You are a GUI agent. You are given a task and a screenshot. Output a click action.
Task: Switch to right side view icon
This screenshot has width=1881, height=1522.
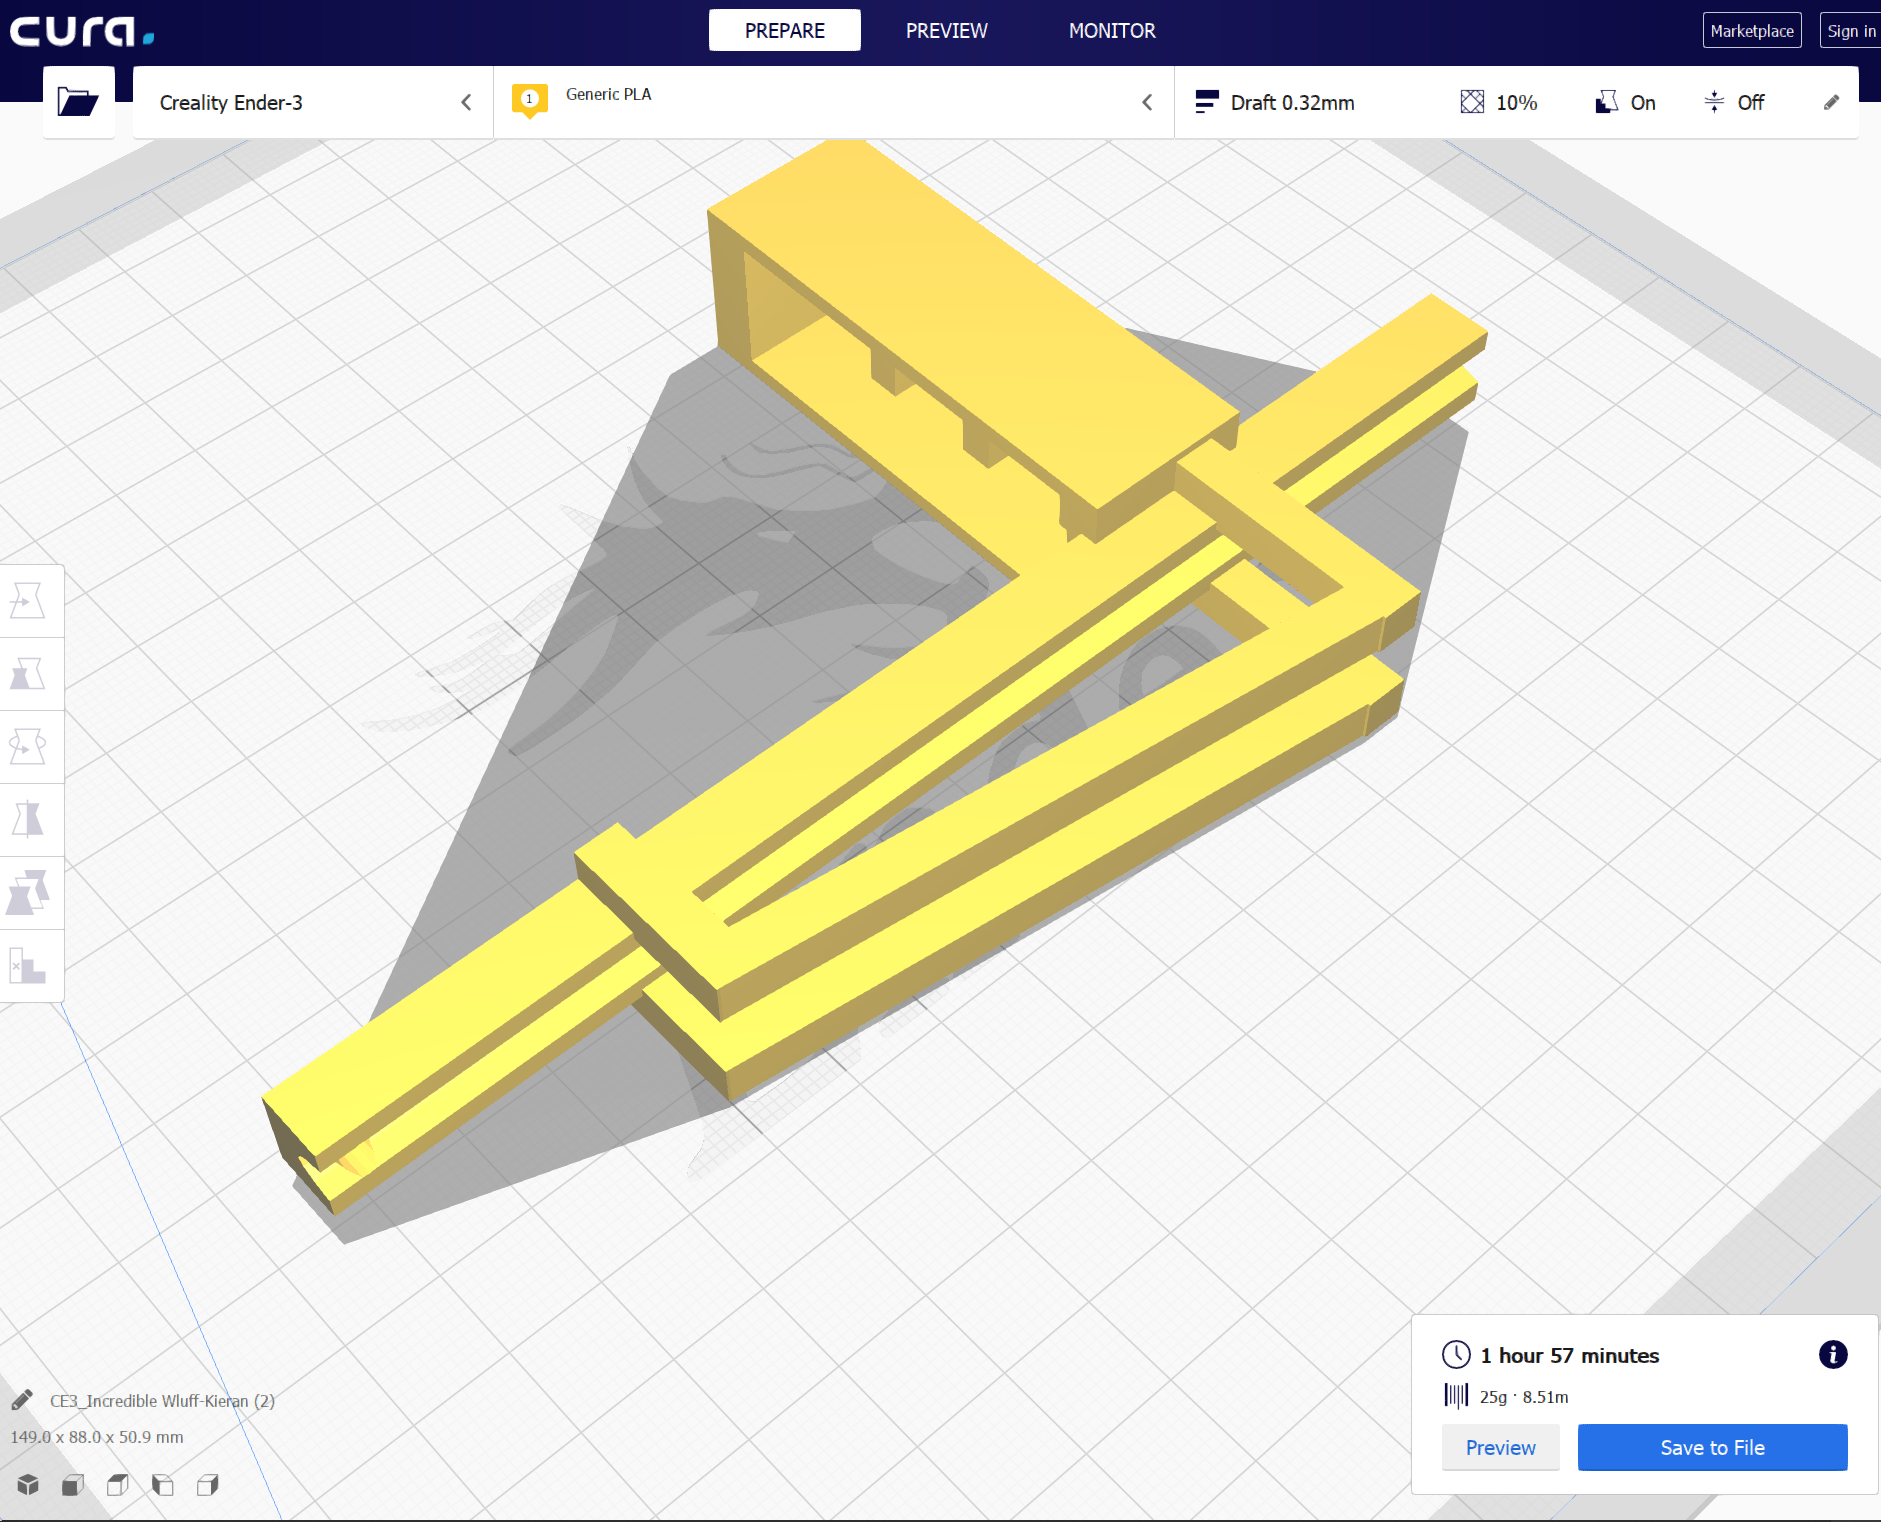pyautogui.click(x=208, y=1485)
